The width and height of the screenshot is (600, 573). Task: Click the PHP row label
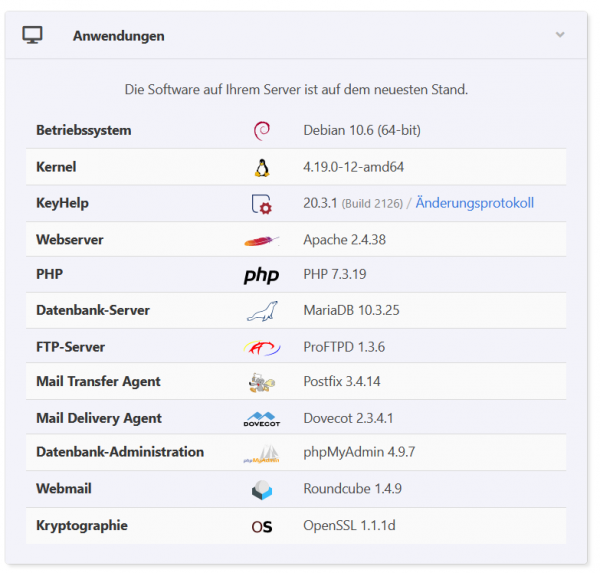pyautogui.click(x=49, y=274)
